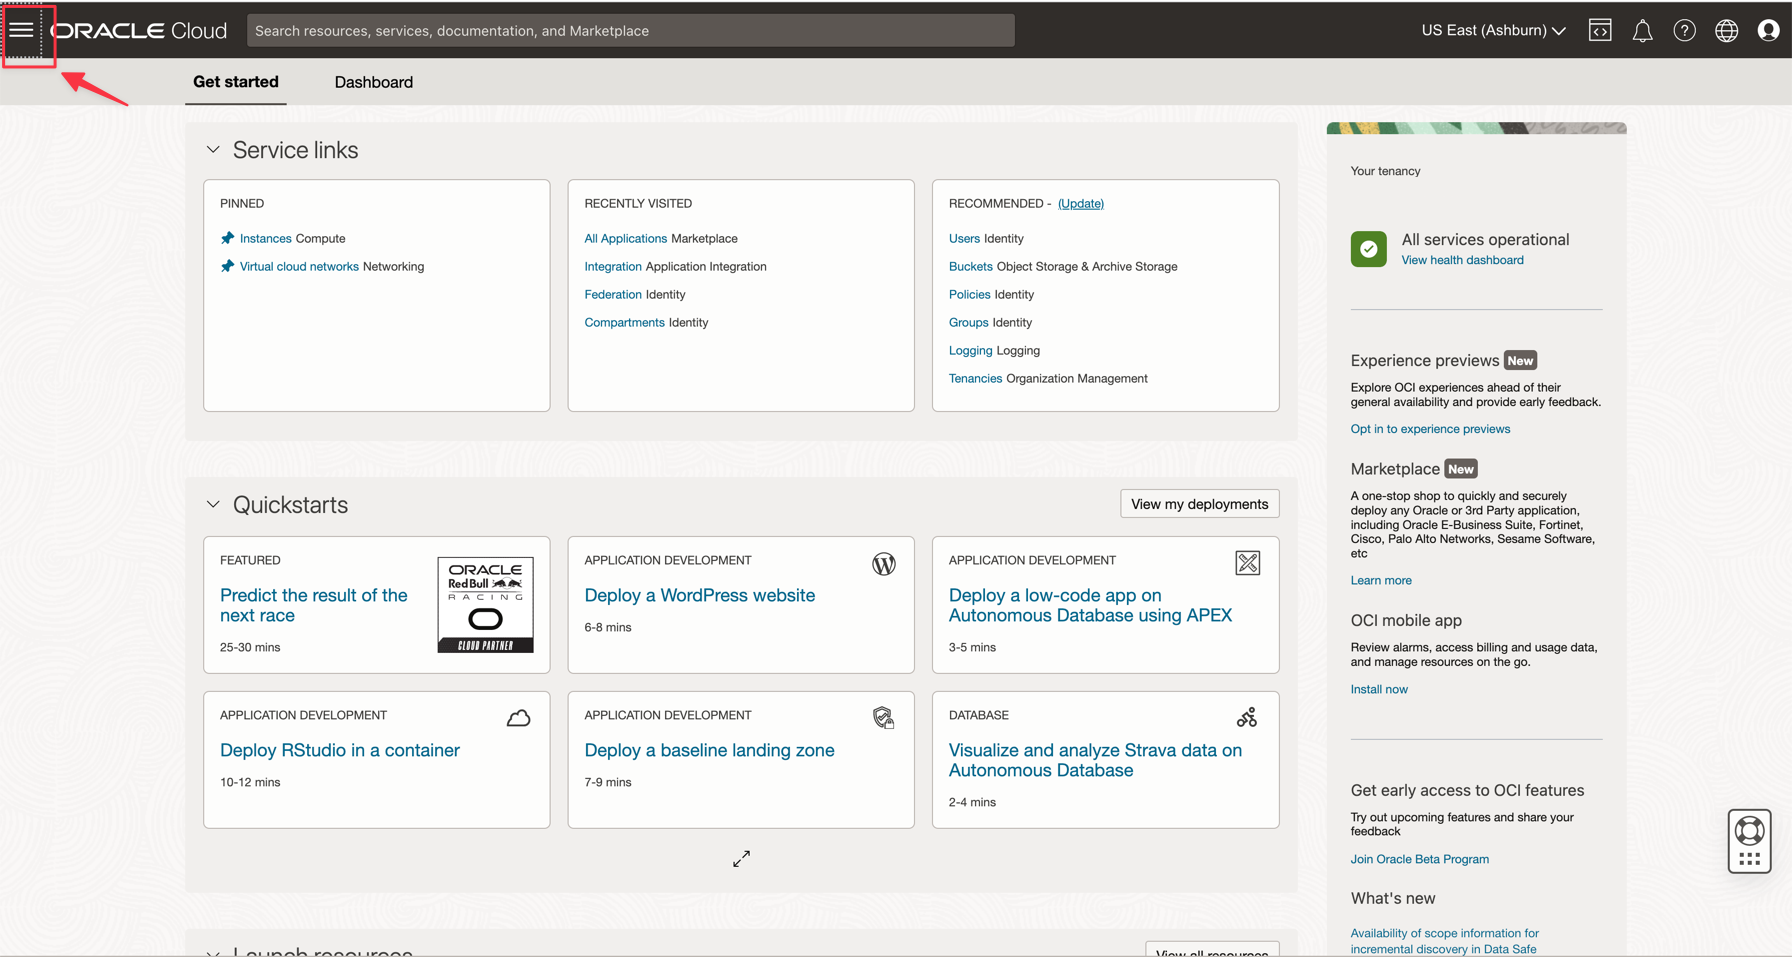Open the Help question mark icon
This screenshot has height=957, width=1792.
pyautogui.click(x=1684, y=31)
